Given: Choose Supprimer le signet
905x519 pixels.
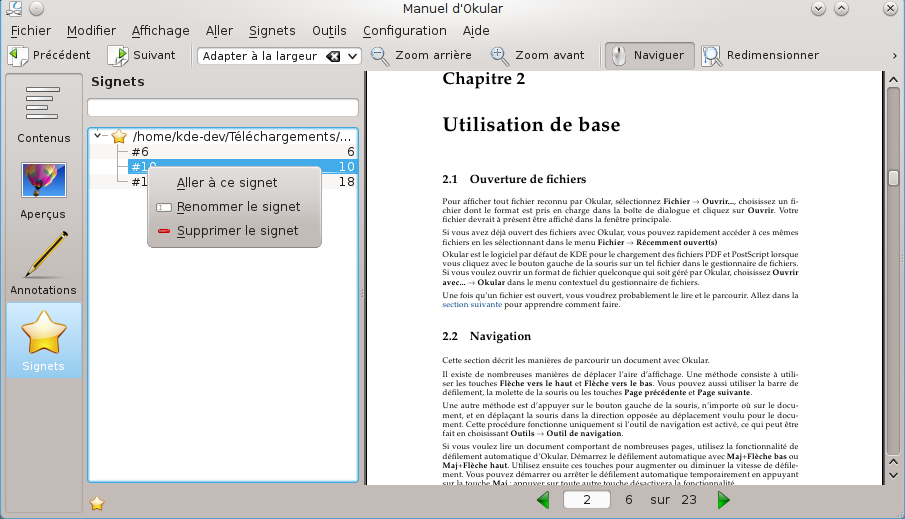Looking at the screenshot, I should (237, 231).
